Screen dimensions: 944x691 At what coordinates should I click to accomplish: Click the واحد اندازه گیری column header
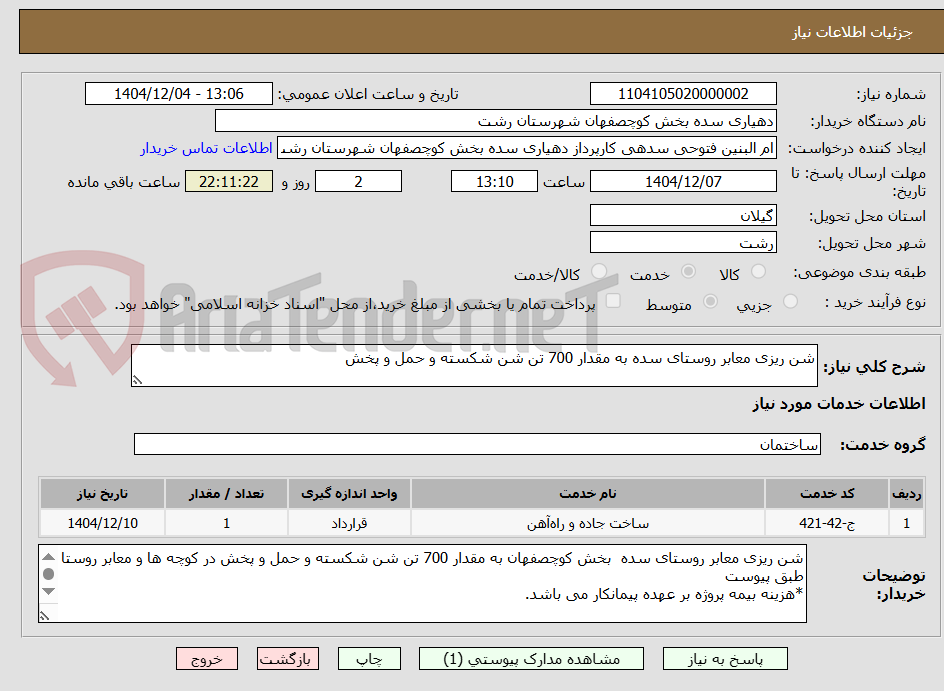pos(349,494)
